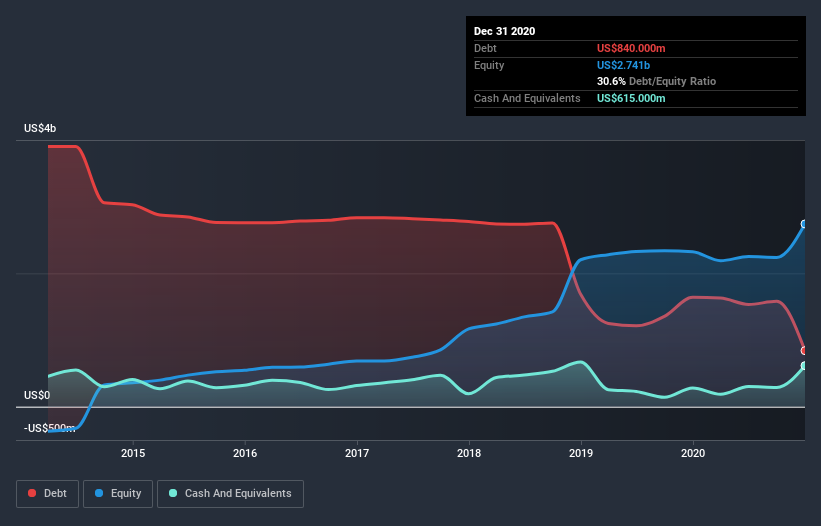This screenshot has height=526, width=821.
Task: Click the blue Equity endpoint marker
Action: (804, 224)
